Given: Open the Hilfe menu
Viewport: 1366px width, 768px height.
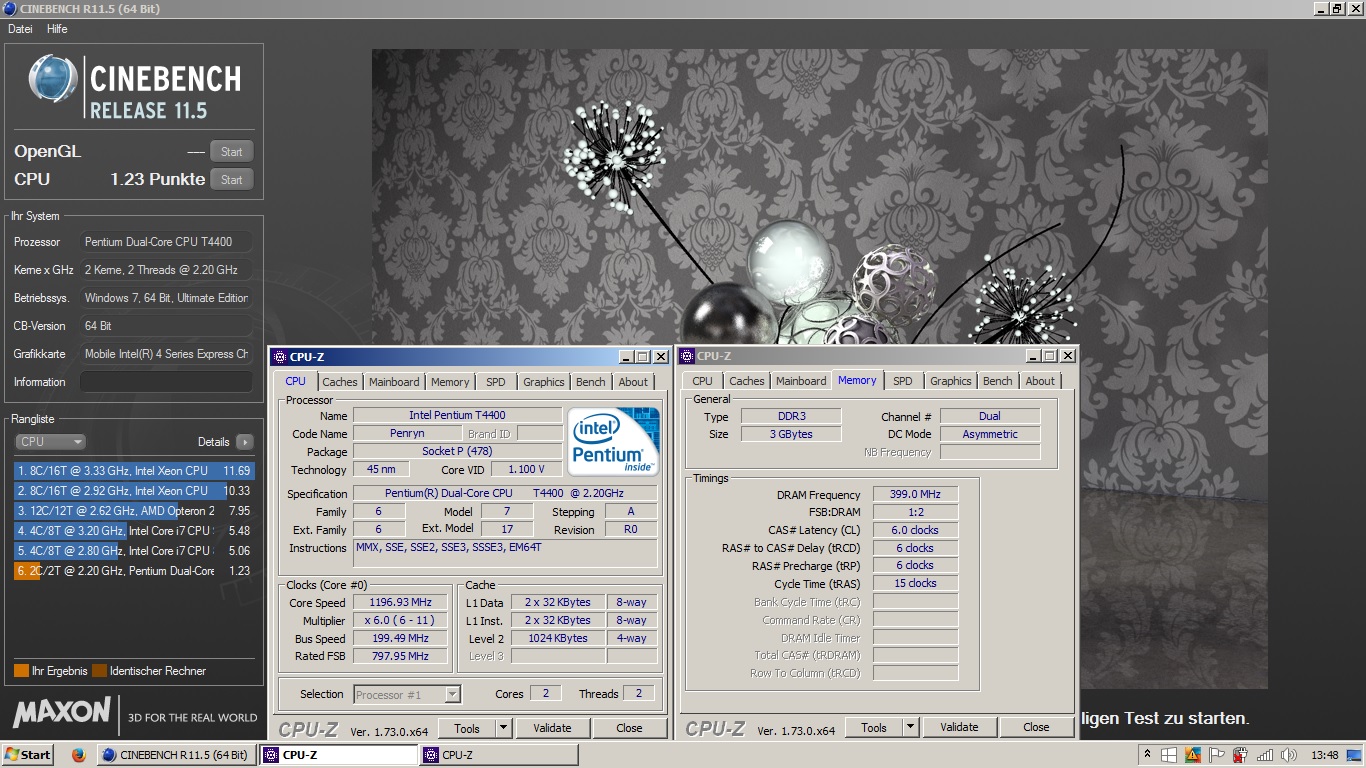Looking at the screenshot, I should [57, 29].
